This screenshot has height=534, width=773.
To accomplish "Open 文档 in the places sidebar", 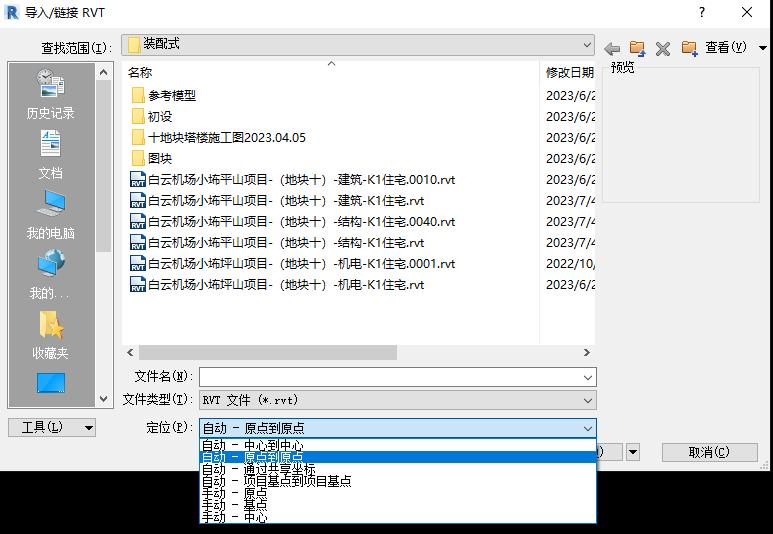I will tap(50, 155).
